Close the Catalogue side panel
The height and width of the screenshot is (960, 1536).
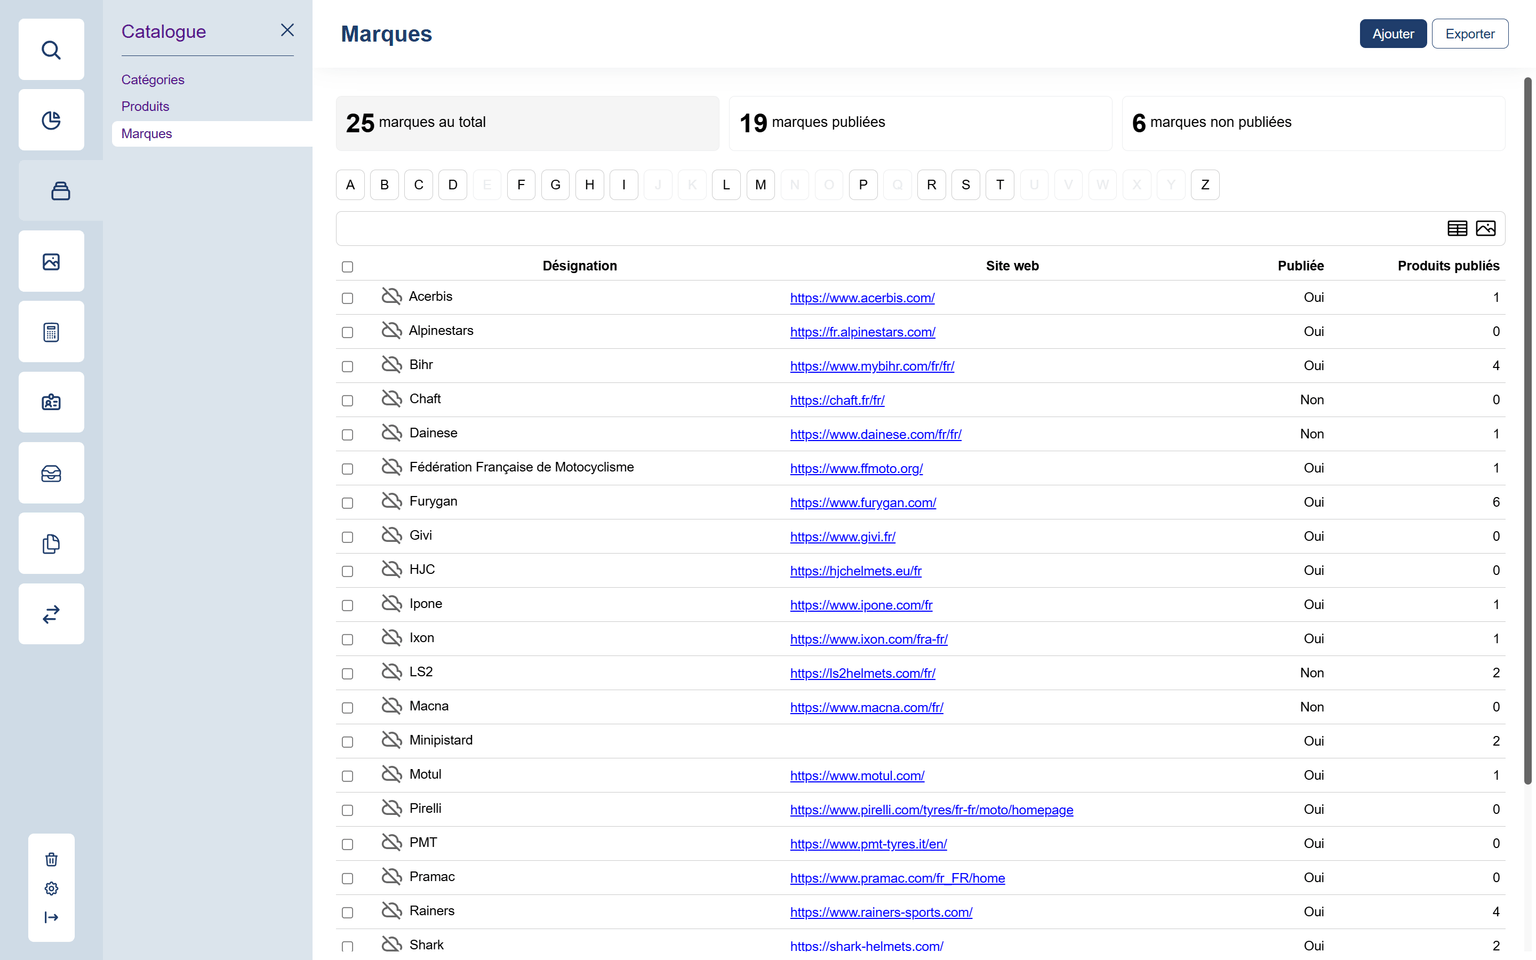[x=287, y=30]
